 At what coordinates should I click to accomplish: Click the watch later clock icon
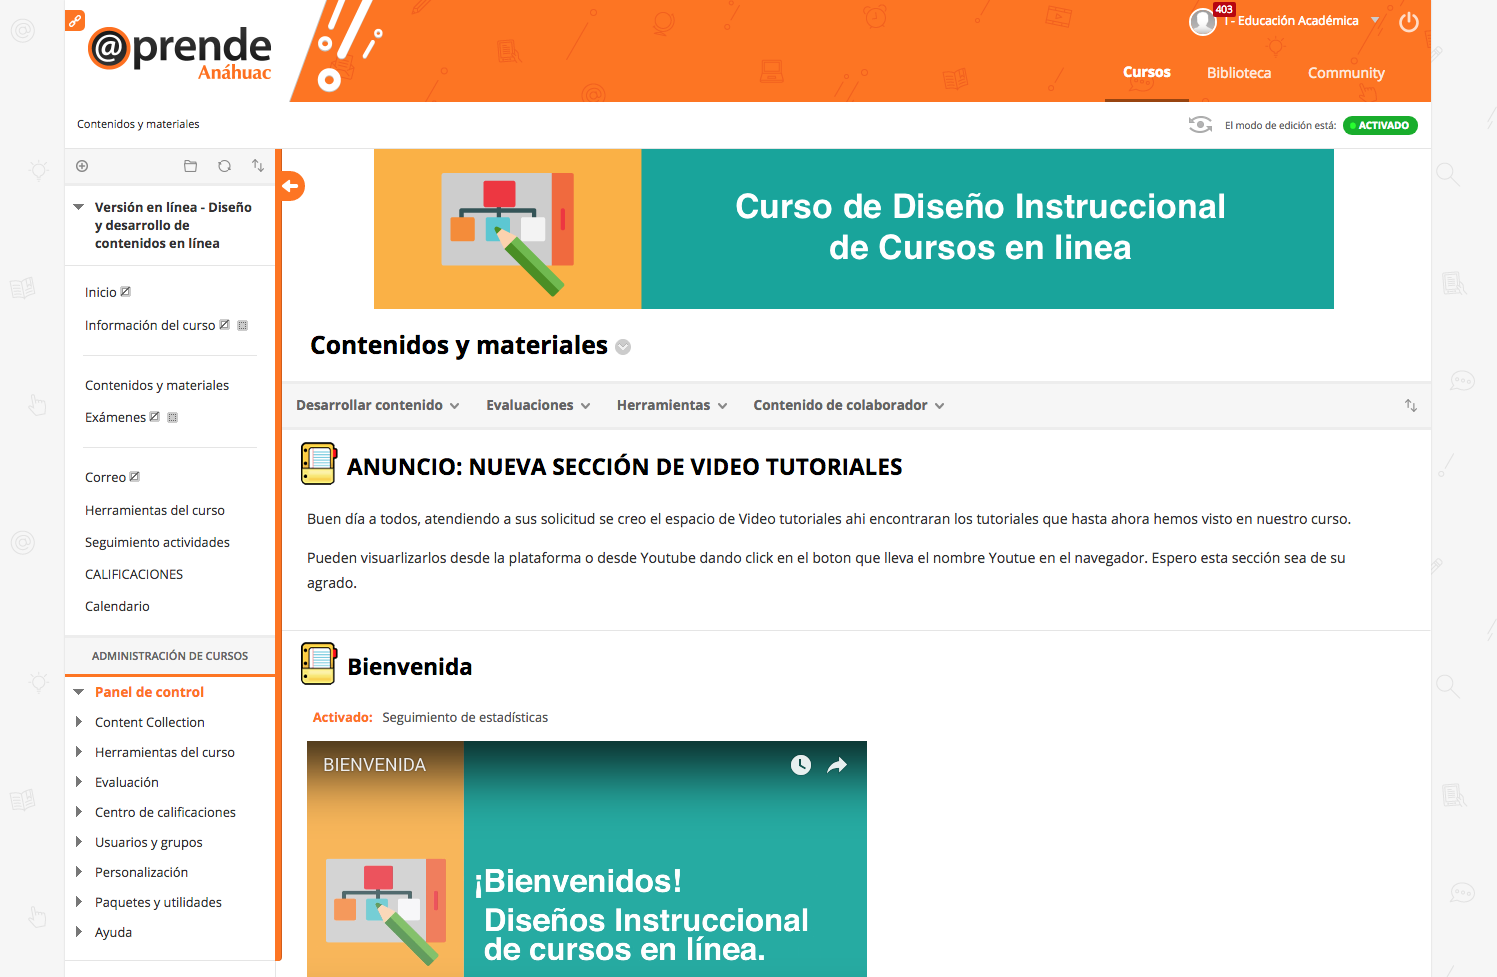[x=801, y=765]
